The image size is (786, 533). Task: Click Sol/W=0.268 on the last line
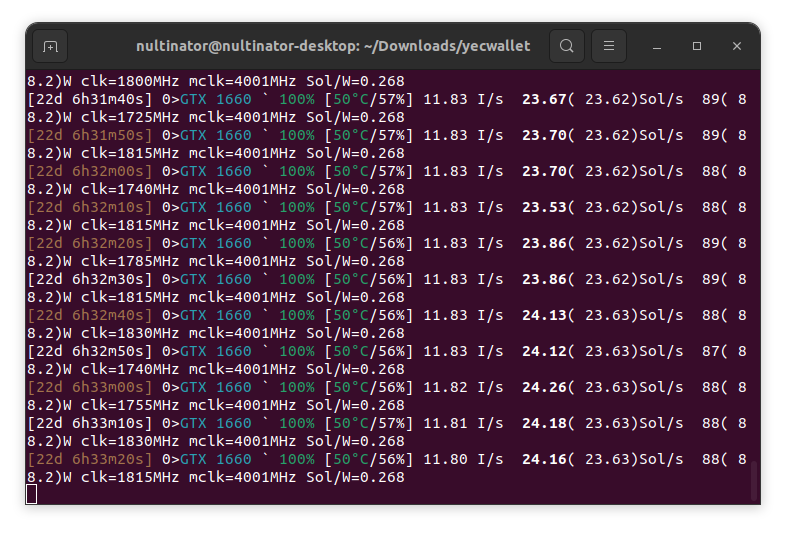coord(355,477)
